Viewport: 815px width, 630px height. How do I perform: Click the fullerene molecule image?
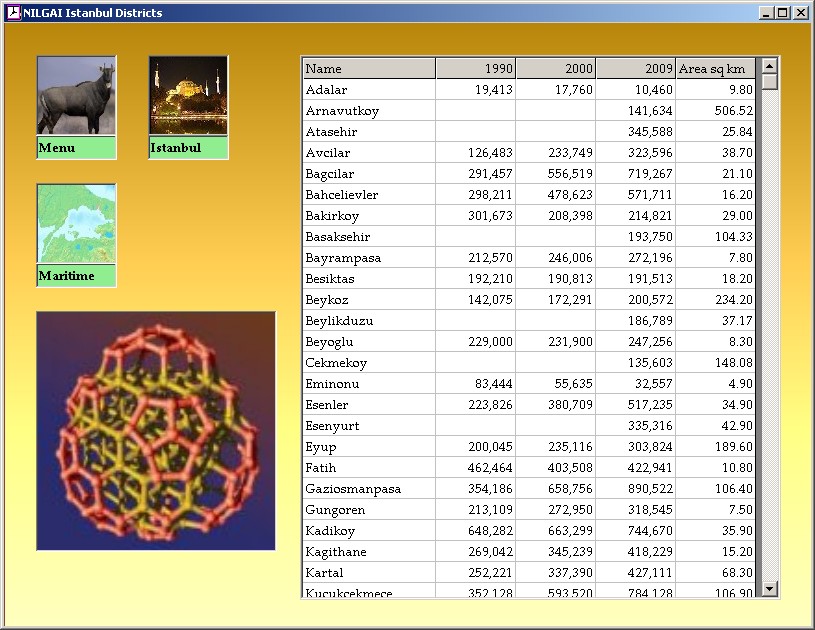tap(156, 431)
